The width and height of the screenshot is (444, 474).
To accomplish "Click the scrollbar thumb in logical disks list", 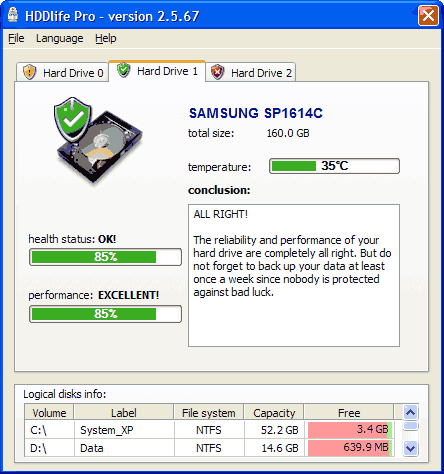I will pos(410,426).
